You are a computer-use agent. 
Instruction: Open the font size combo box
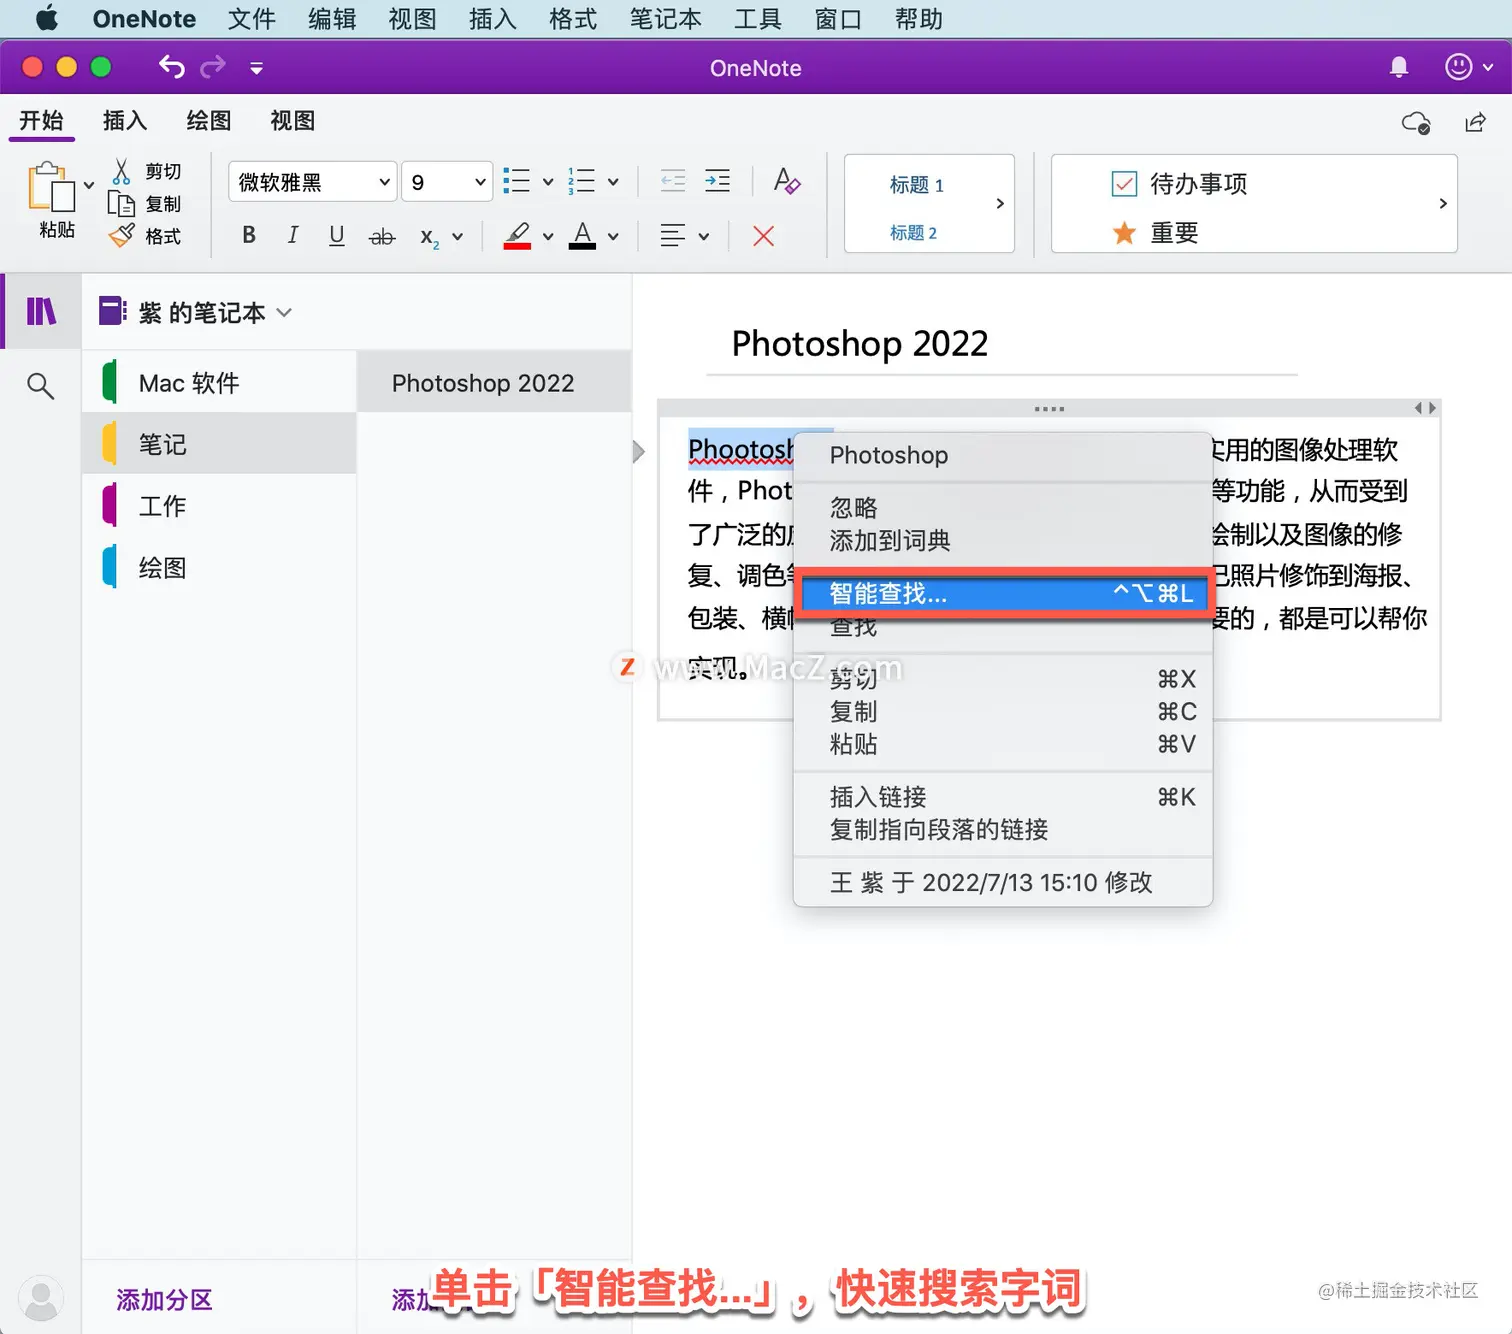click(x=447, y=182)
